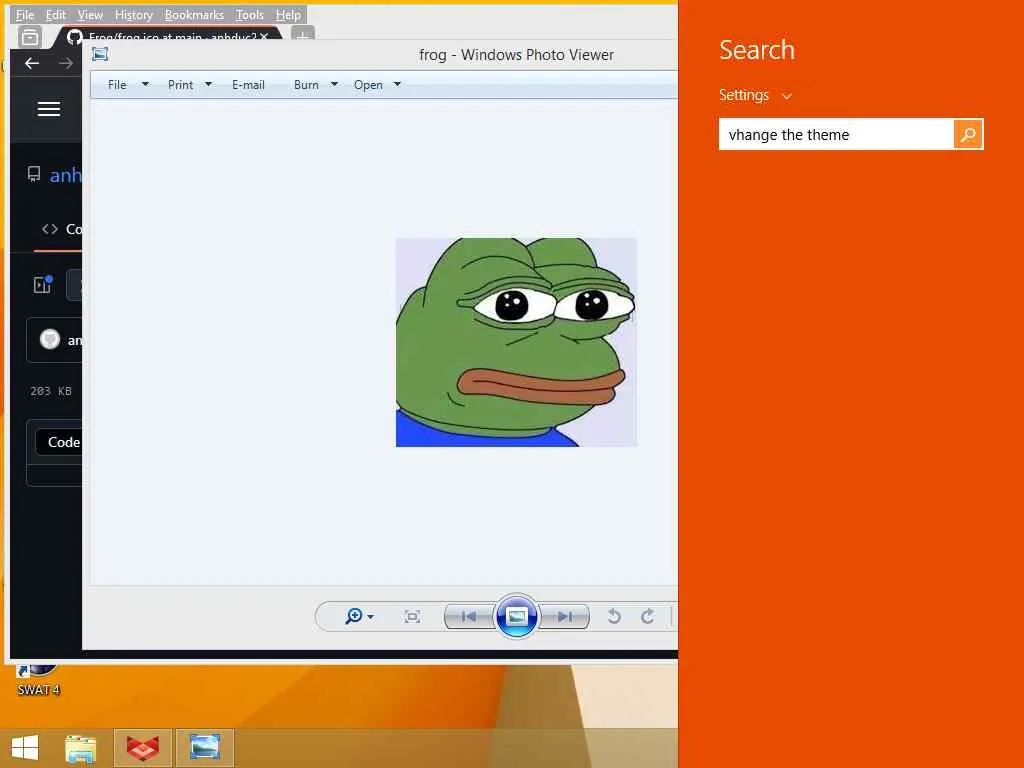Open the browser Help menu

point(288,14)
